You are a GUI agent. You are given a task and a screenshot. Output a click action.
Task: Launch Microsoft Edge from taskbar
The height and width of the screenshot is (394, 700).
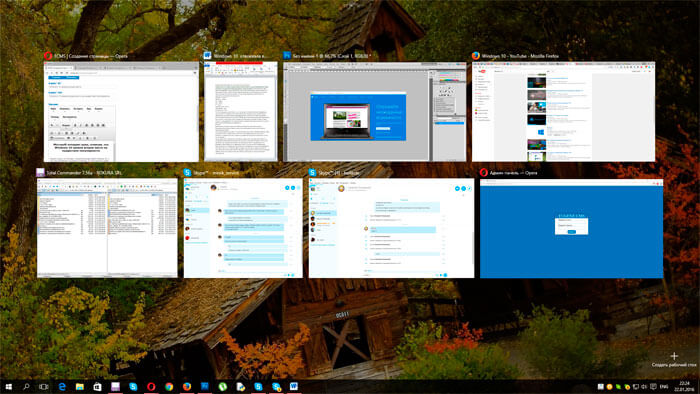[x=62, y=387]
